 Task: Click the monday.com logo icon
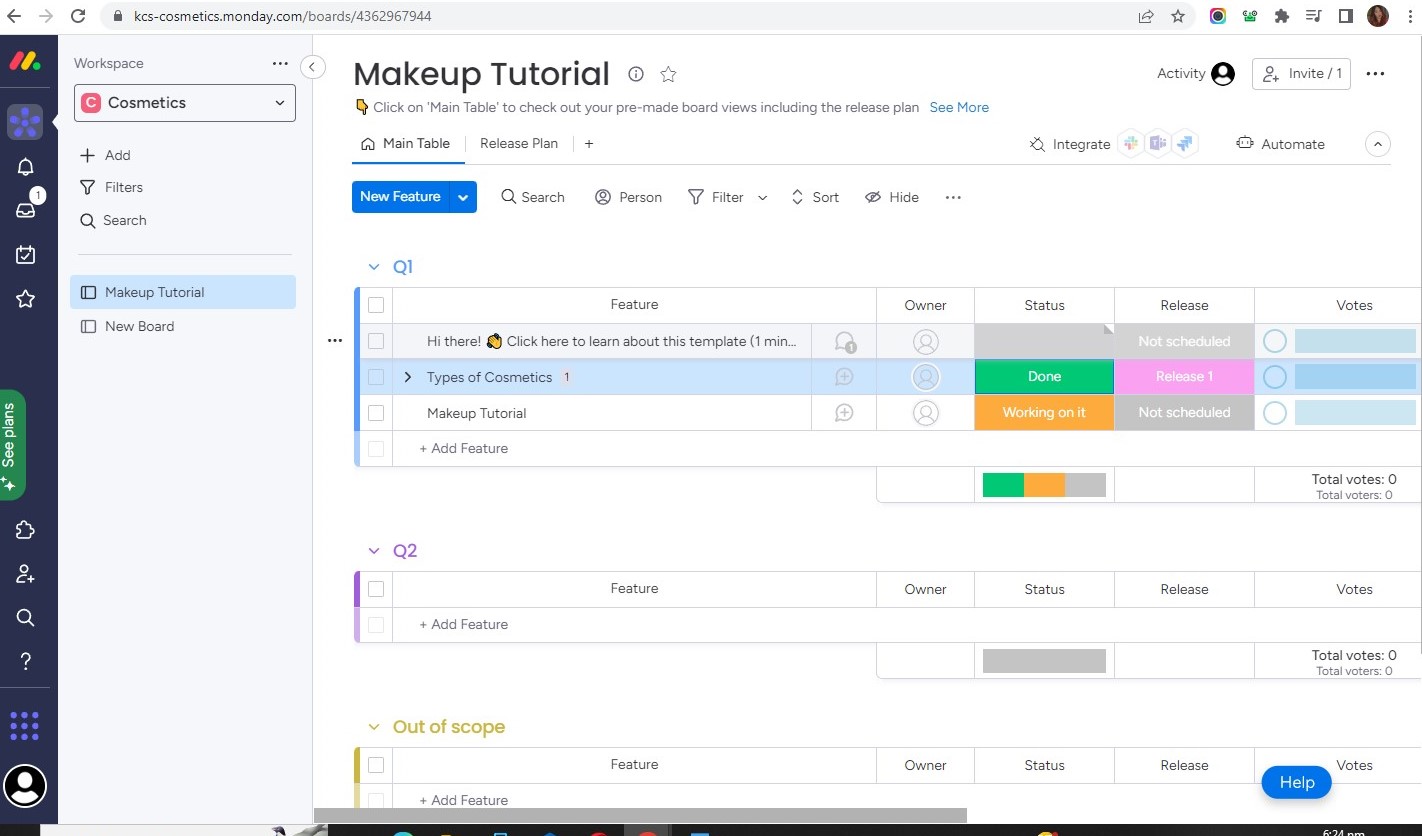25,62
